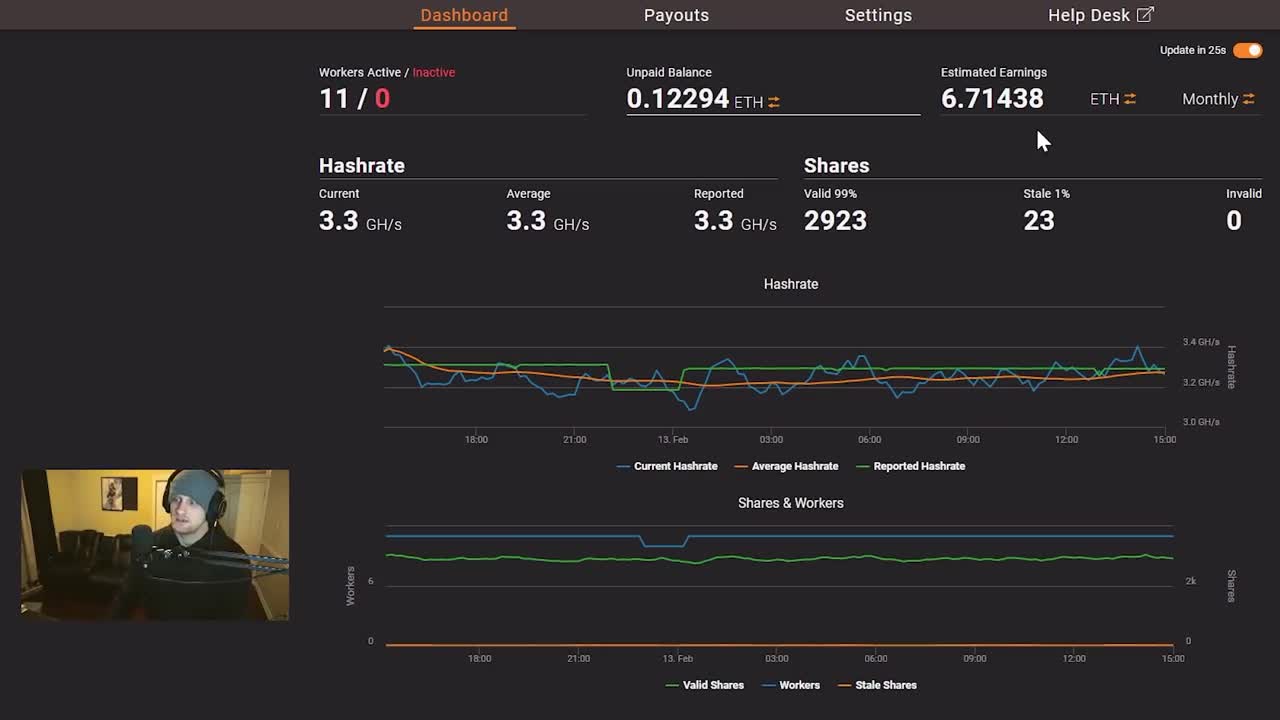Screen dimensions: 1280x720
Task: Click the Update in 25s countdown text
Action: pyautogui.click(x=1193, y=50)
